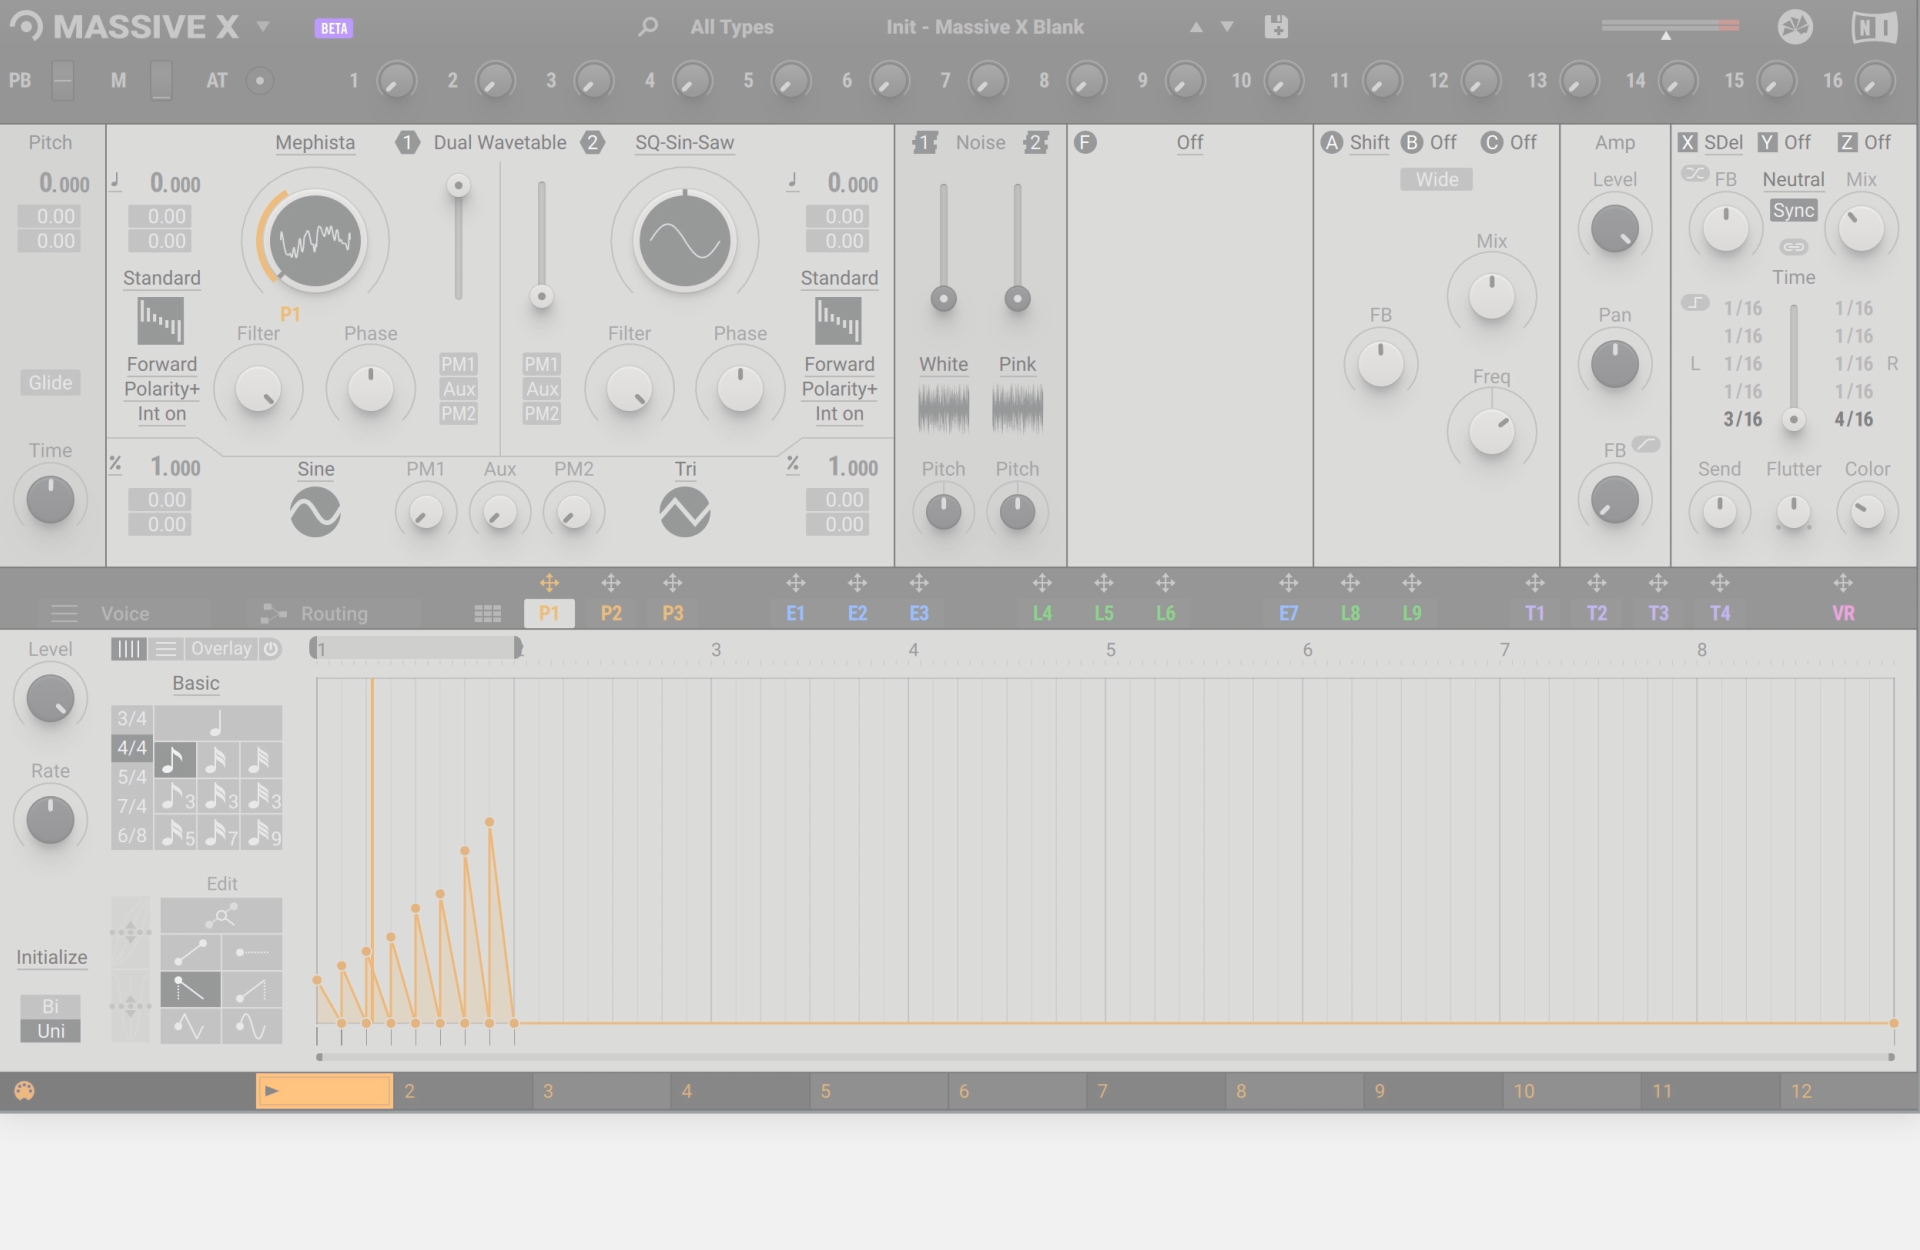Screen dimensions: 1920x1250
Task: Toggle the Wide button in Shift effect
Action: (x=1437, y=179)
